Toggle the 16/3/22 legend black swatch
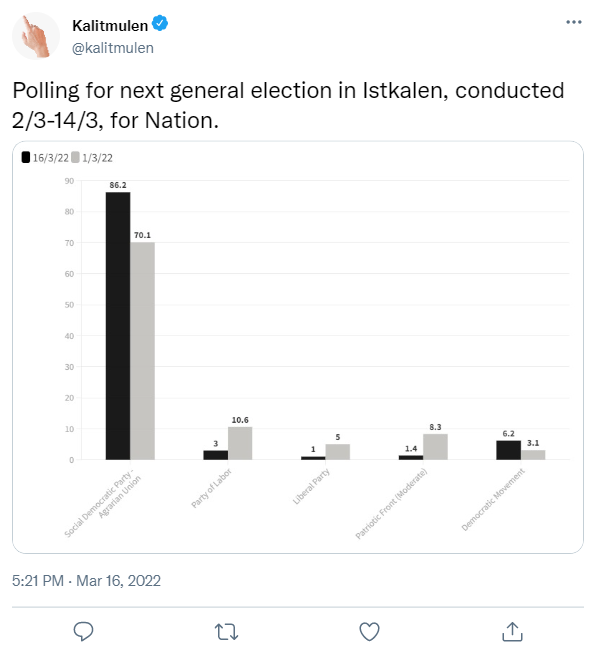 coord(26,157)
